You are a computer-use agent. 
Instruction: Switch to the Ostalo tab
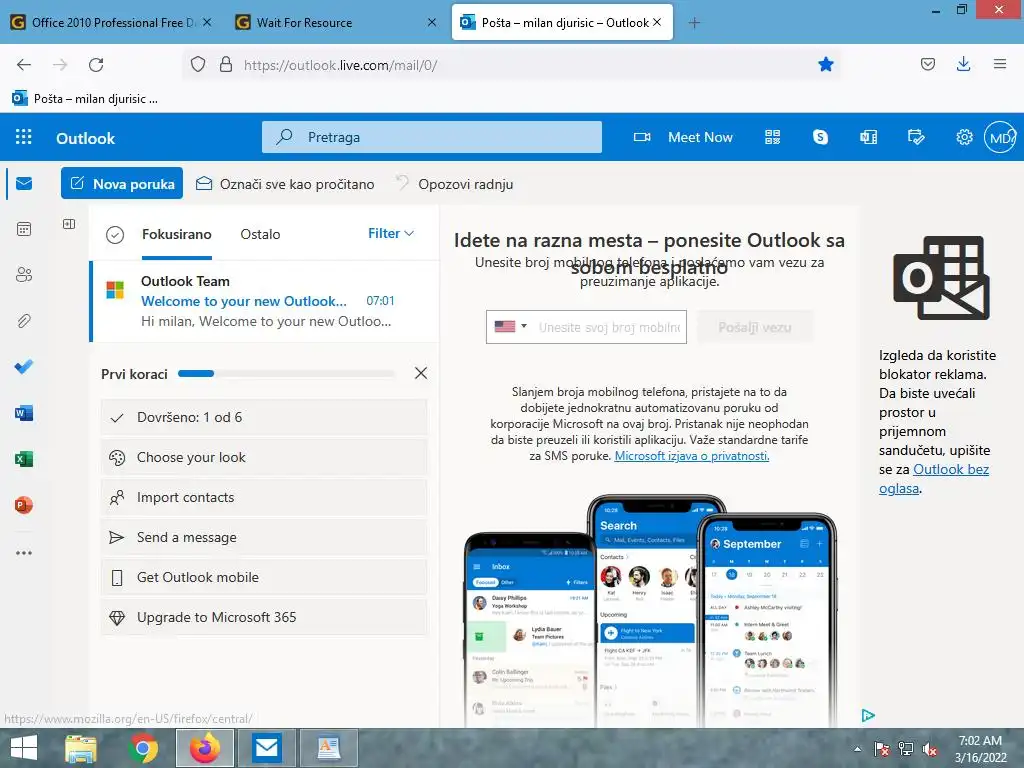point(260,234)
